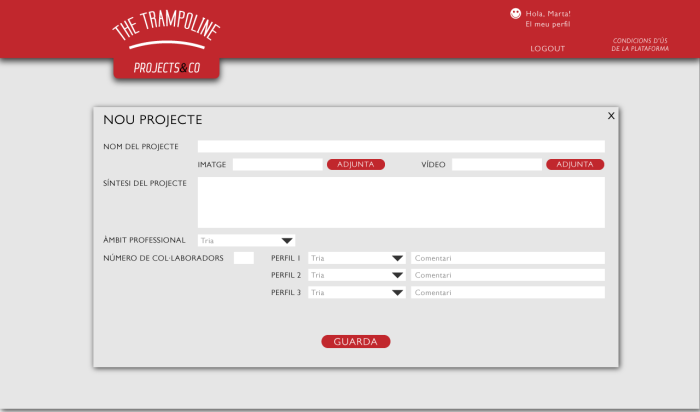This screenshot has width=700, height=412.
Task: Click the Número de Col·laboradors field
Action: pyautogui.click(x=243, y=258)
